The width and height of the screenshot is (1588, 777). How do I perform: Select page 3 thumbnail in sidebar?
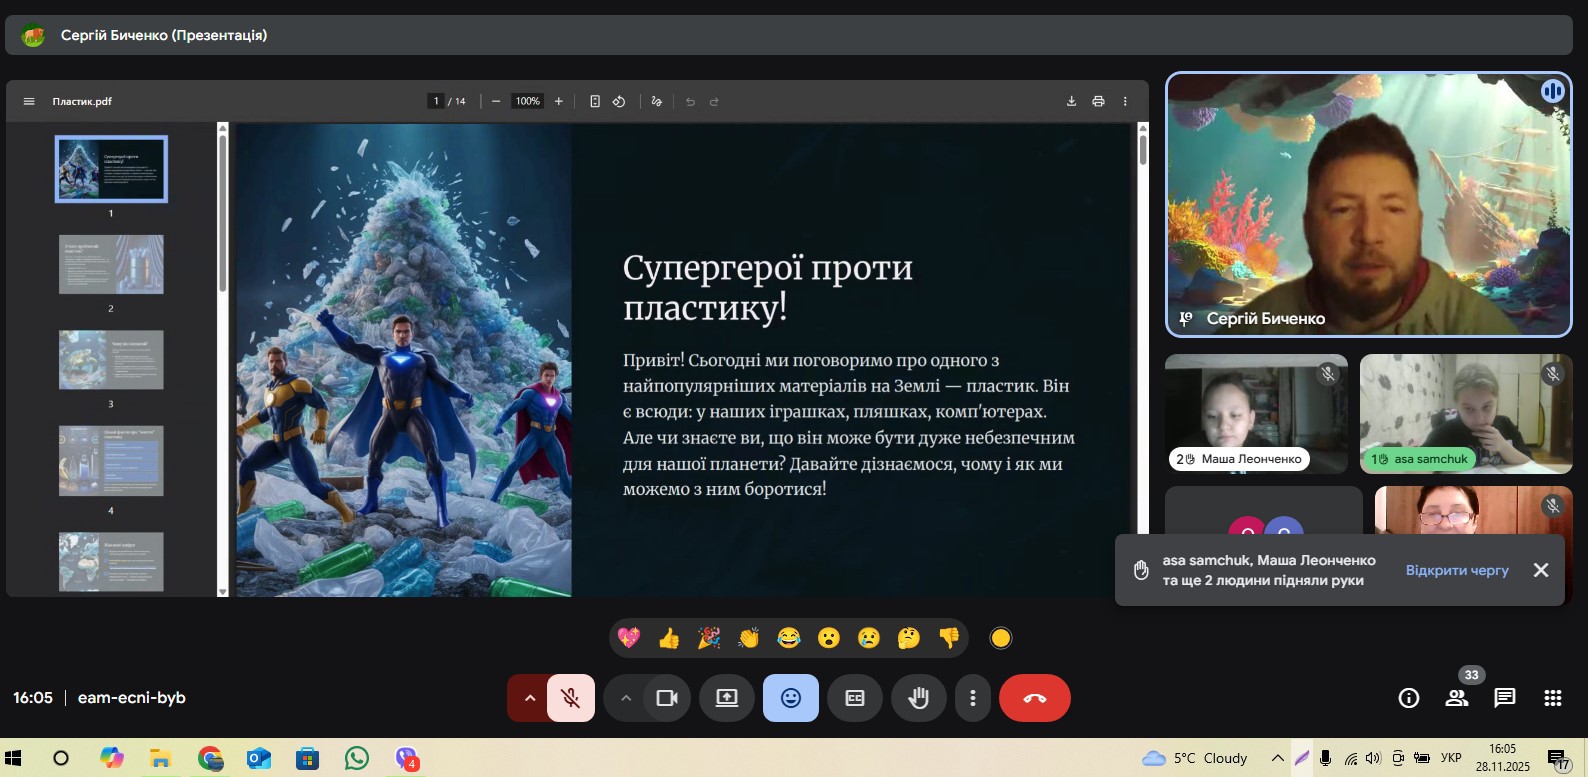coord(111,359)
